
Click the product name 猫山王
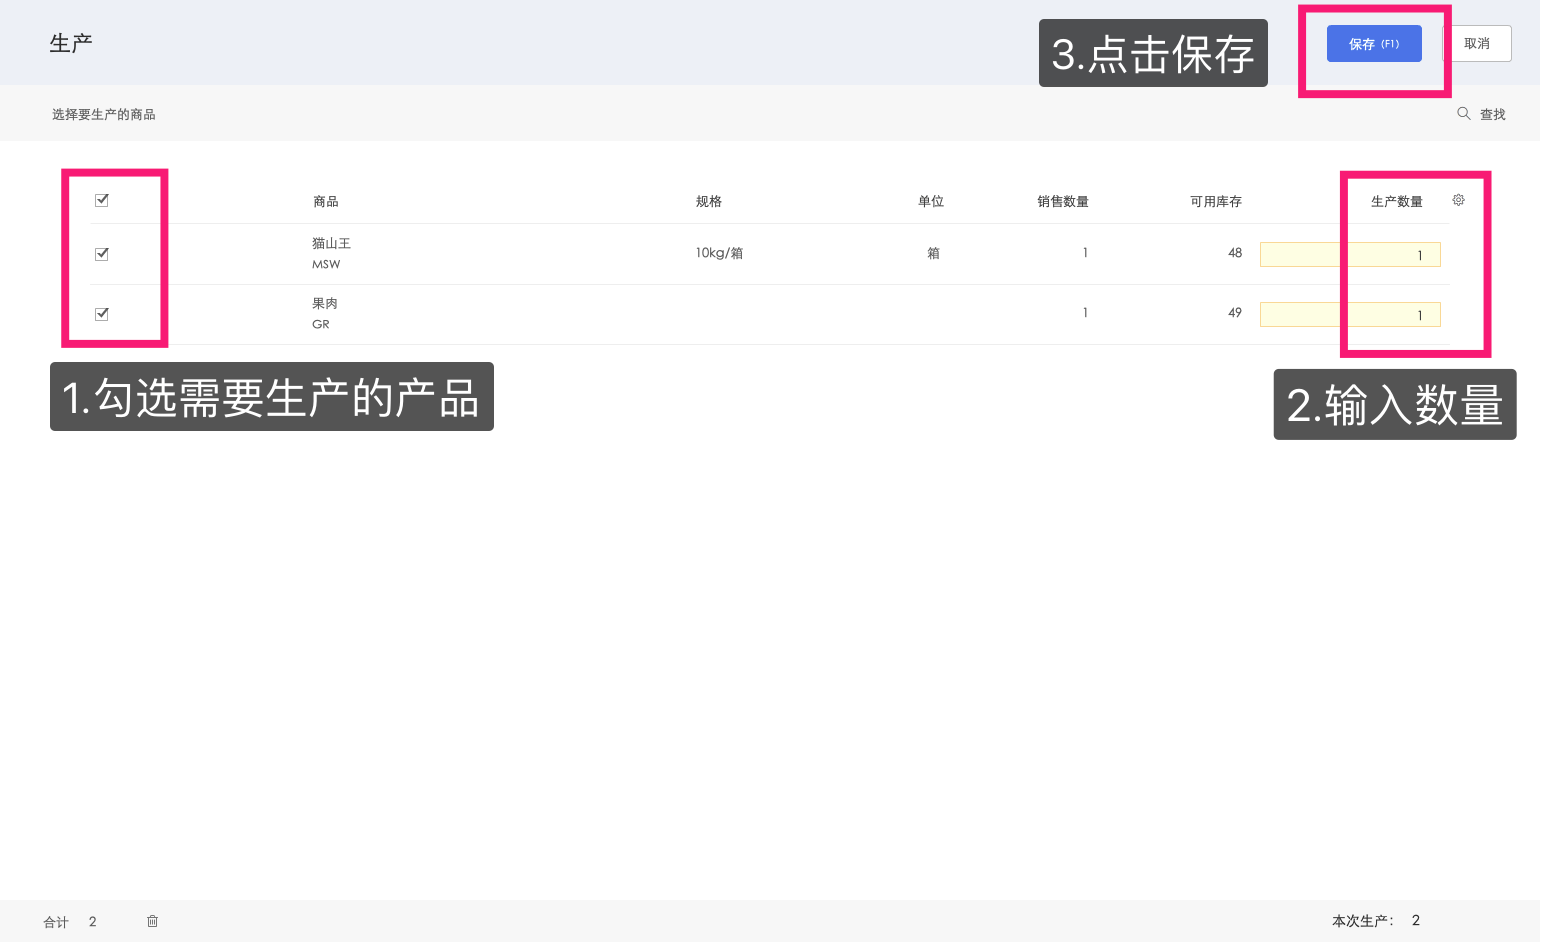click(x=330, y=243)
